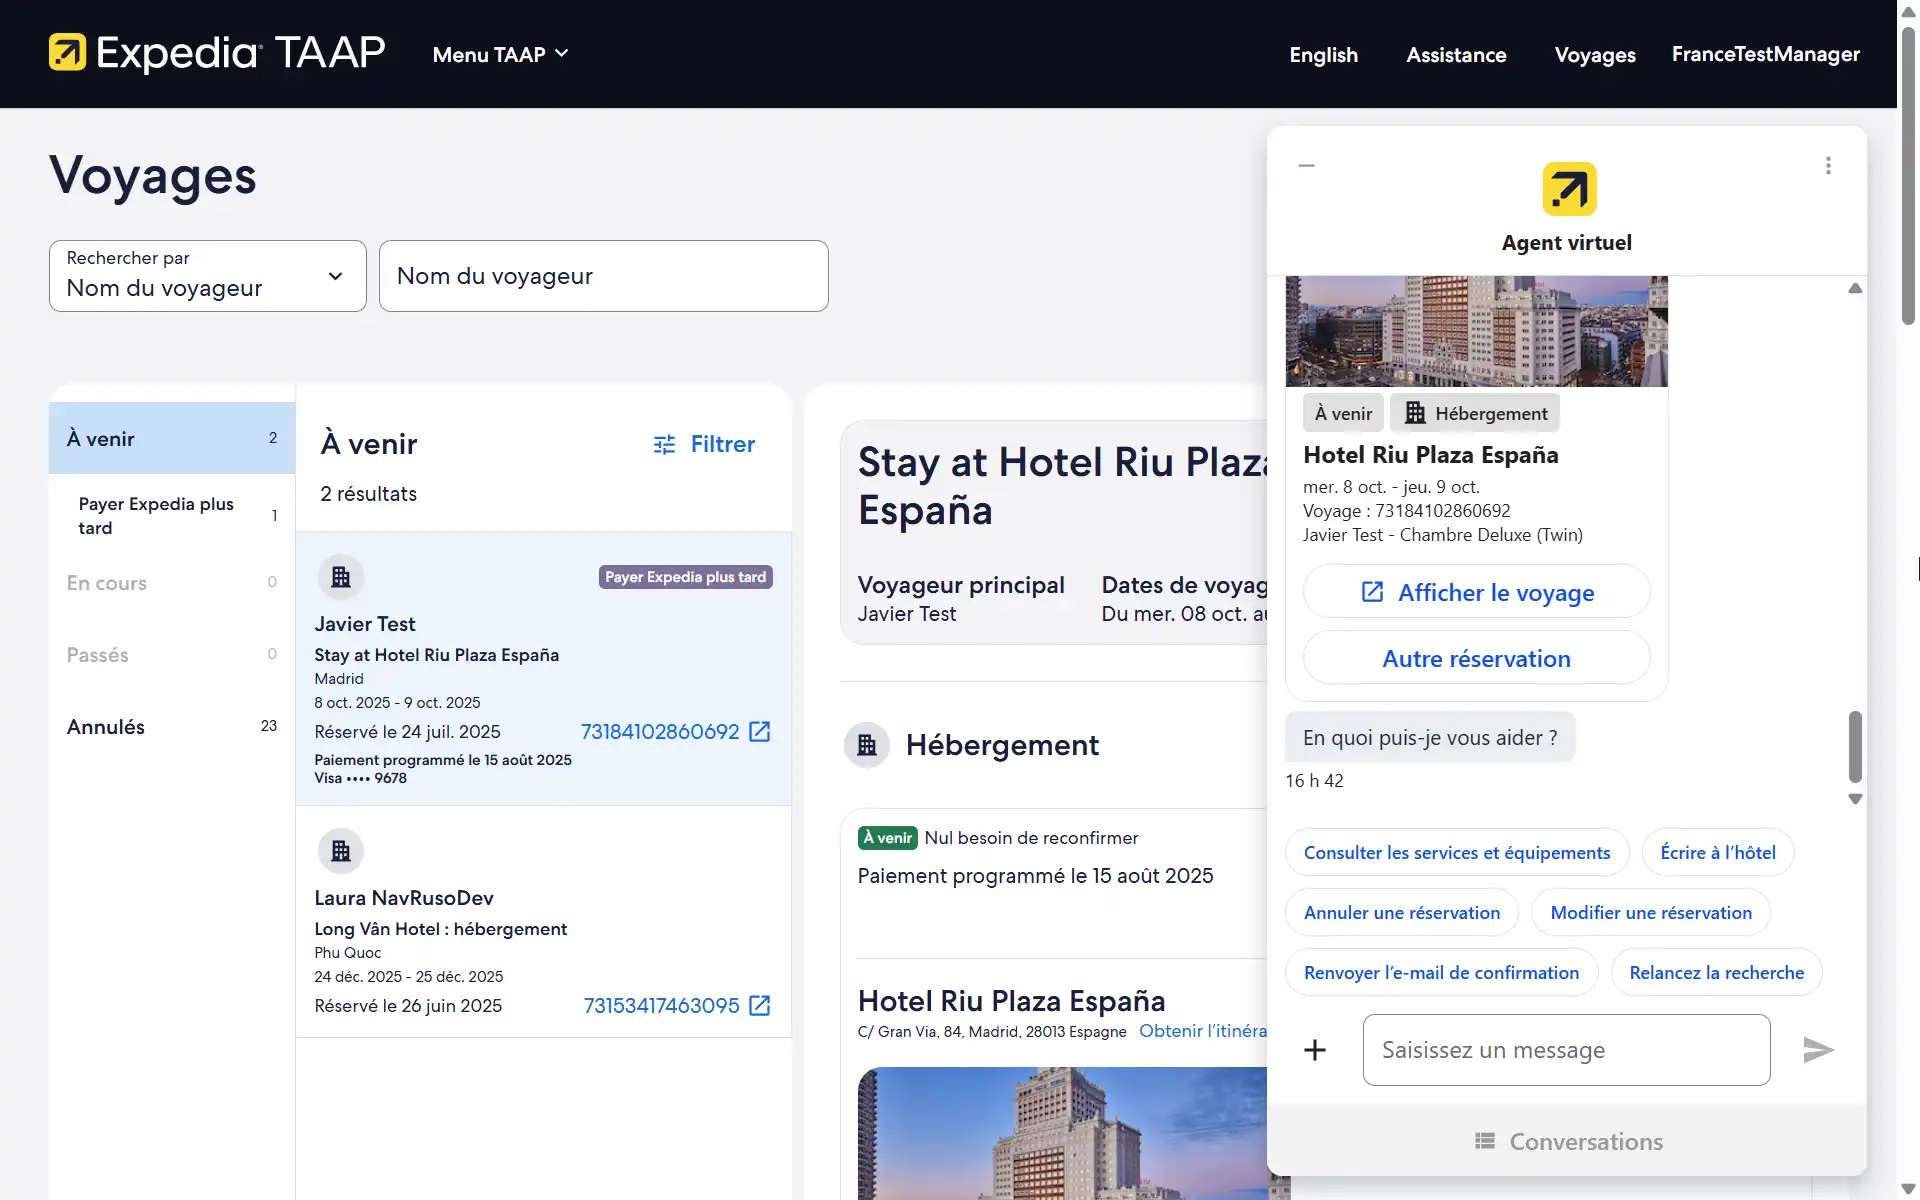Select the Javier Test traveler name in list
This screenshot has height=1200, width=1920.
[365, 624]
